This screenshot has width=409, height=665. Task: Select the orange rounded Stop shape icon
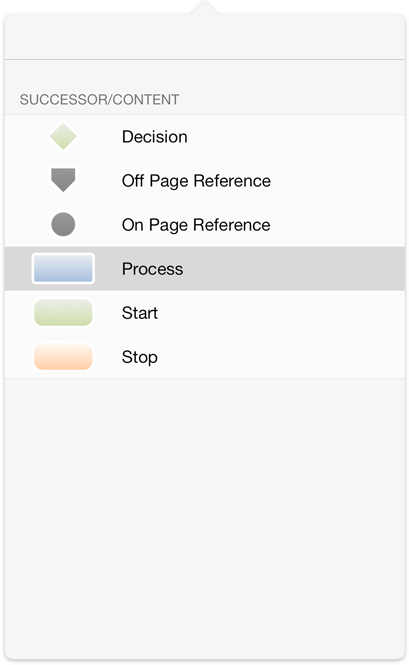tap(63, 357)
